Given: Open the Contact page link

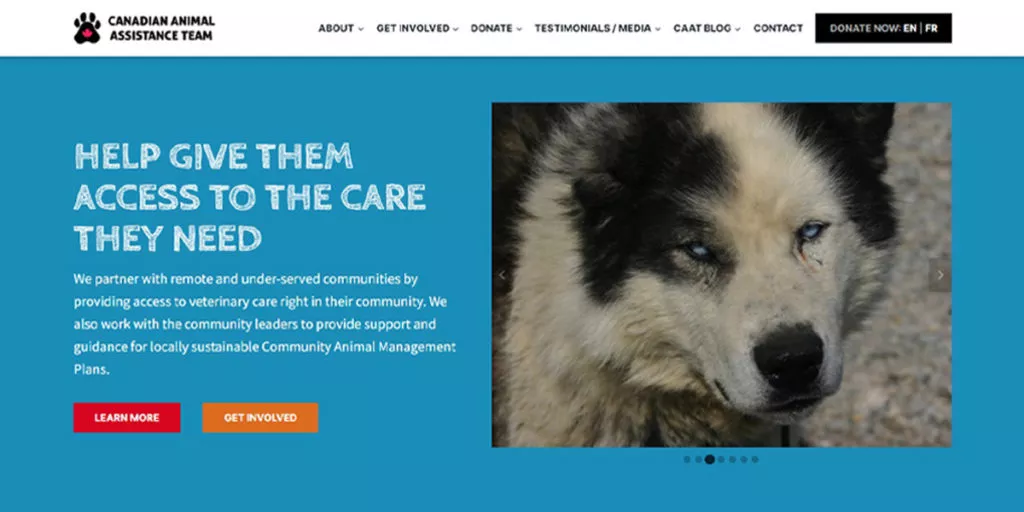Looking at the screenshot, I should [x=778, y=28].
